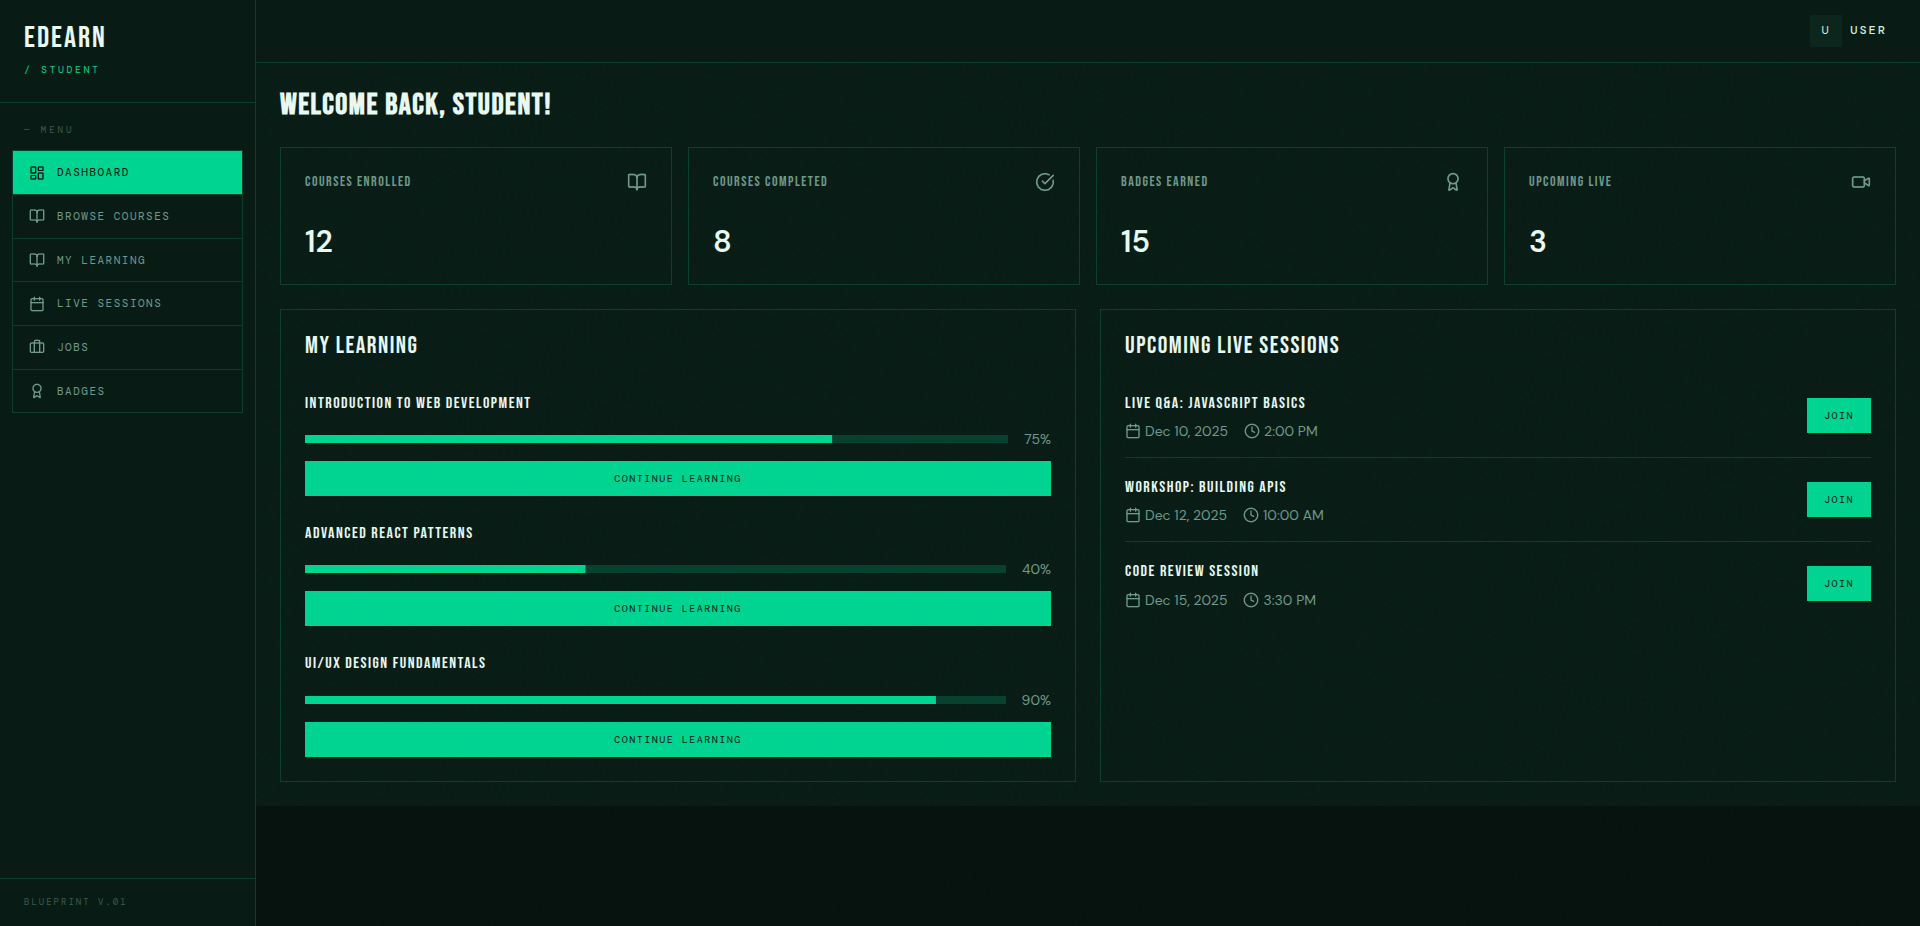Click the award icon on Badges Earned card
Image resolution: width=1920 pixels, height=926 pixels.
1453,182
